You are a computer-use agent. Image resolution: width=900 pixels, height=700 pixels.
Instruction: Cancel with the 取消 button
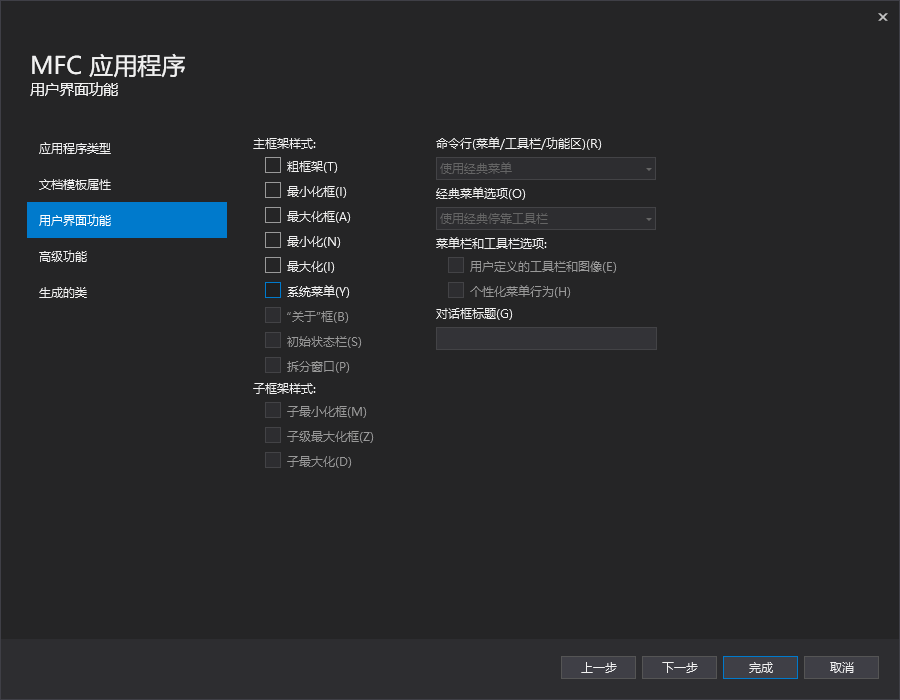tap(841, 667)
